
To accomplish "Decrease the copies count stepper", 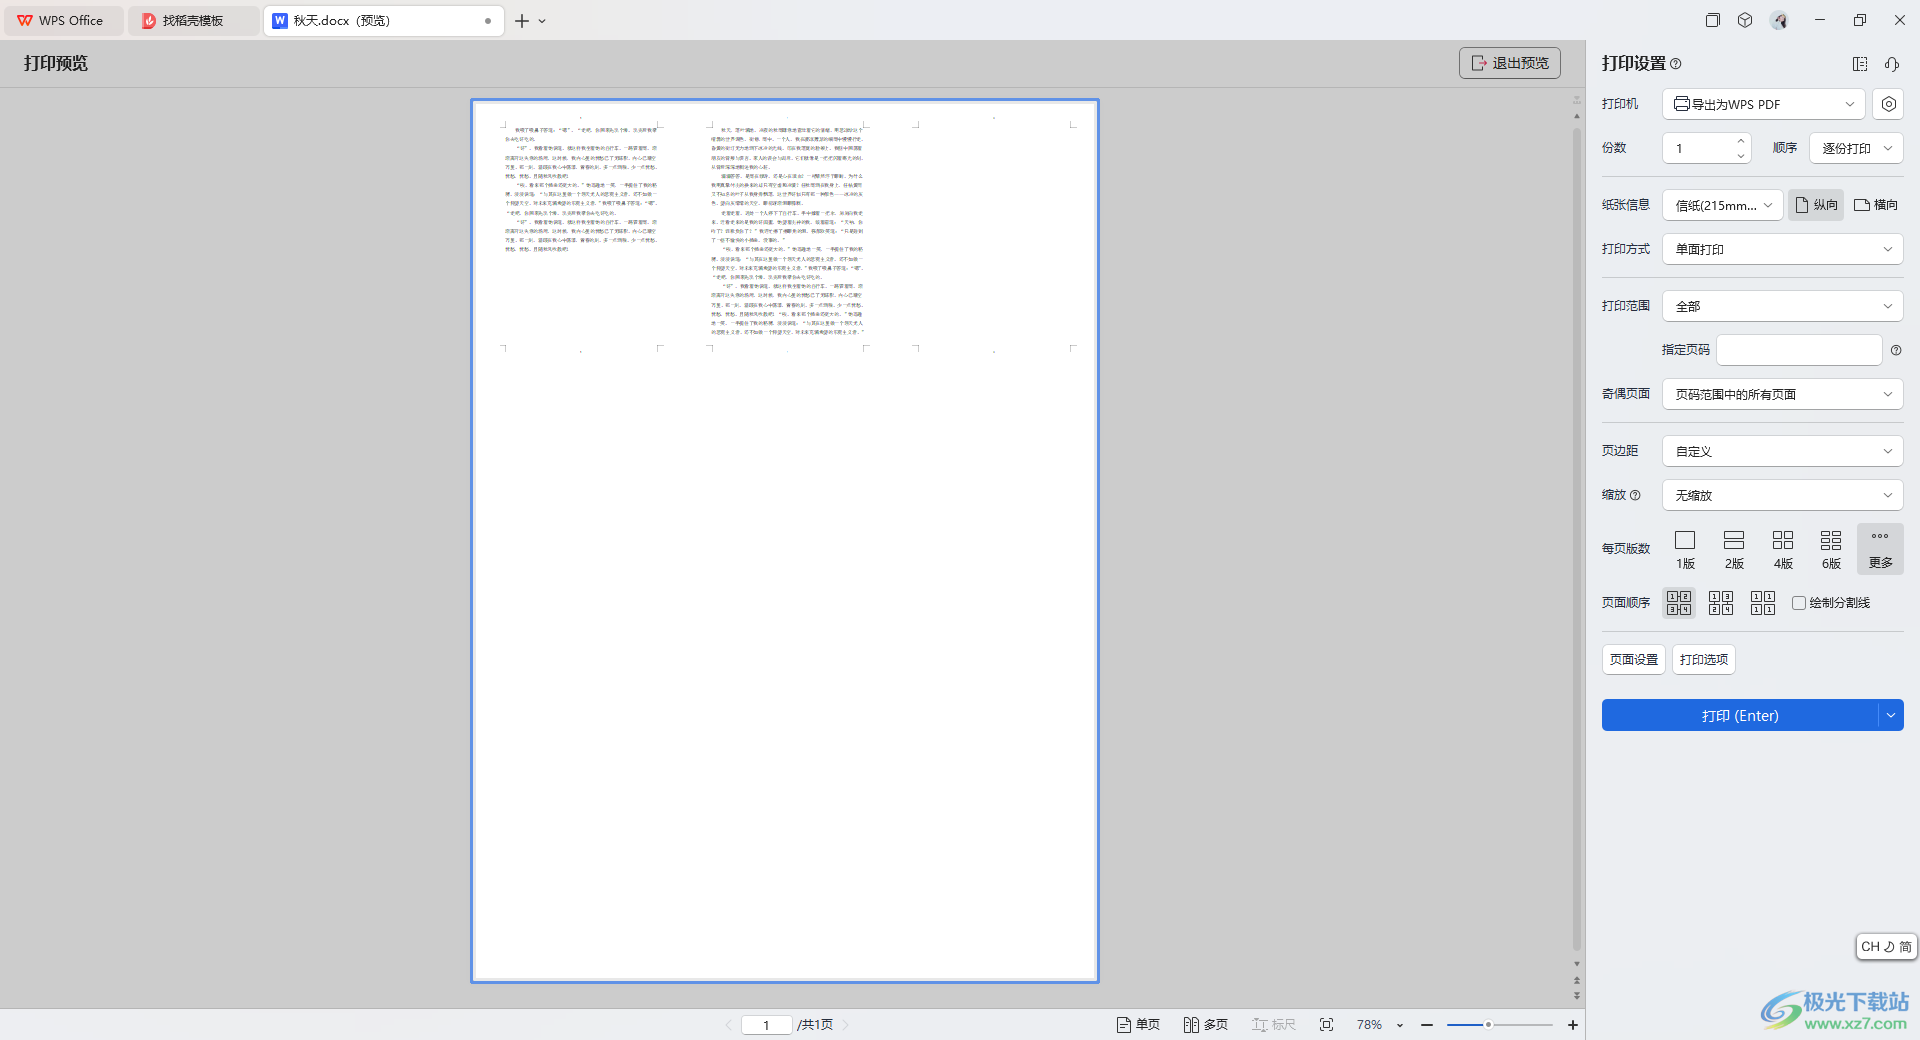I will [1741, 155].
